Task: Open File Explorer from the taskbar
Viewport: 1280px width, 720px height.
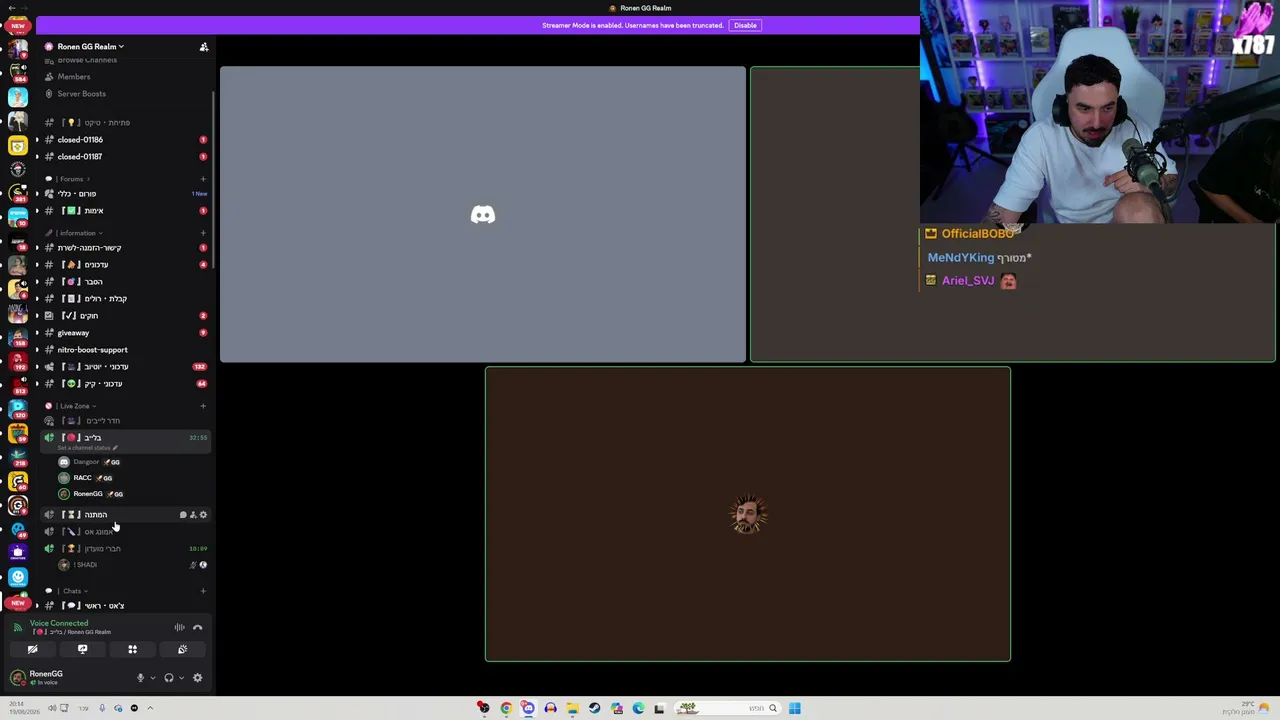Action: (x=572, y=709)
